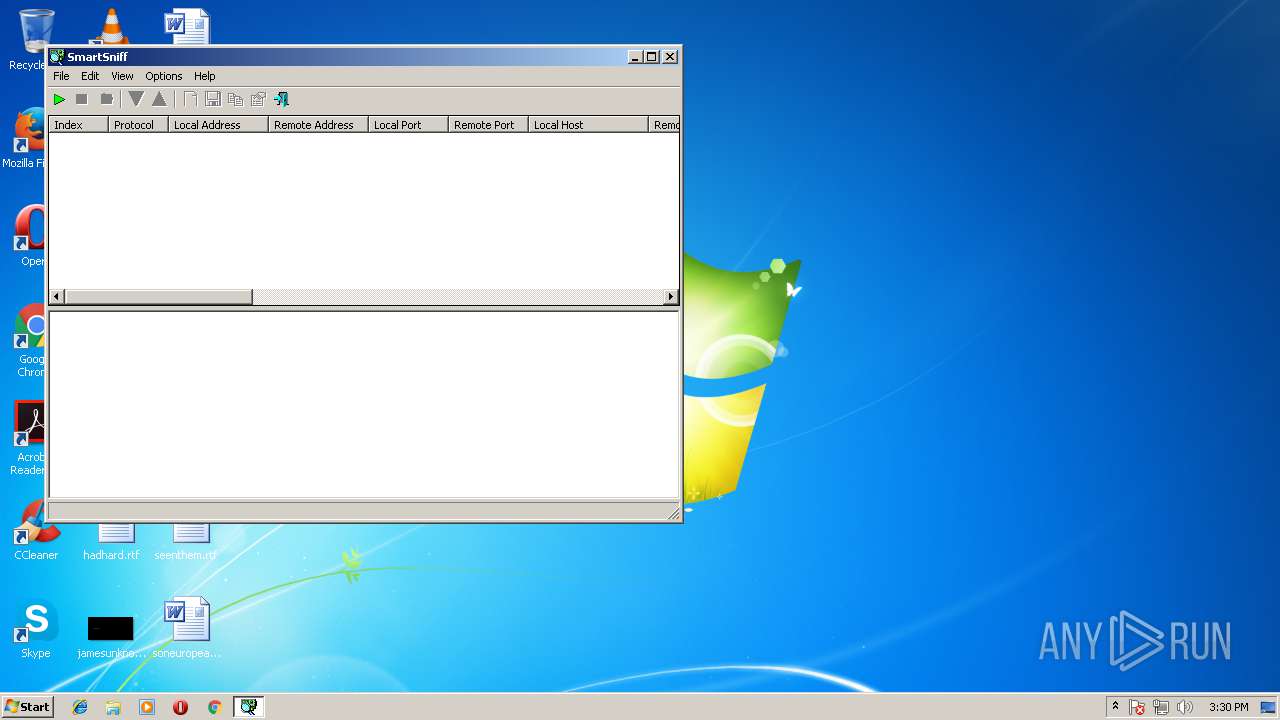Sort by the Protocol column header
This screenshot has width=1280, height=720.
point(138,125)
